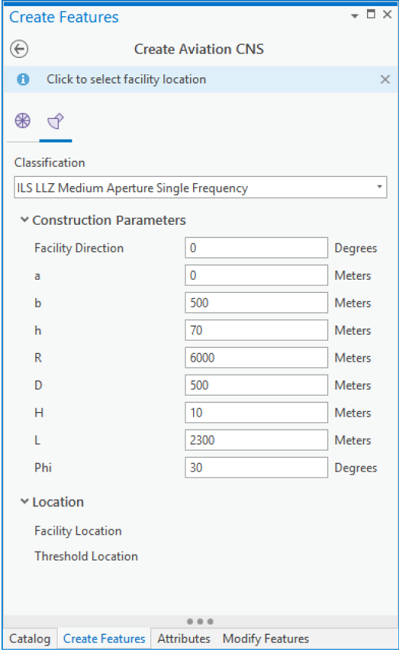This screenshot has width=399, height=650.
Task: Click the 'Facility Location' label
Action: [x=78, y=531]
